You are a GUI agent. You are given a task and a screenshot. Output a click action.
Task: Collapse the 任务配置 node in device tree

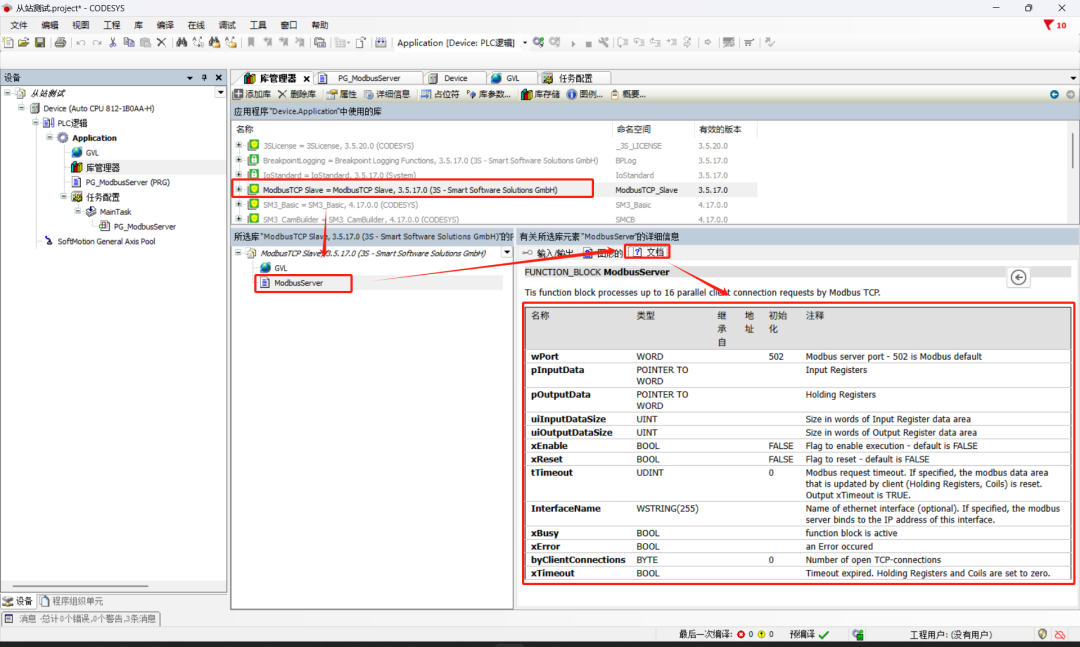click(63, 197)
